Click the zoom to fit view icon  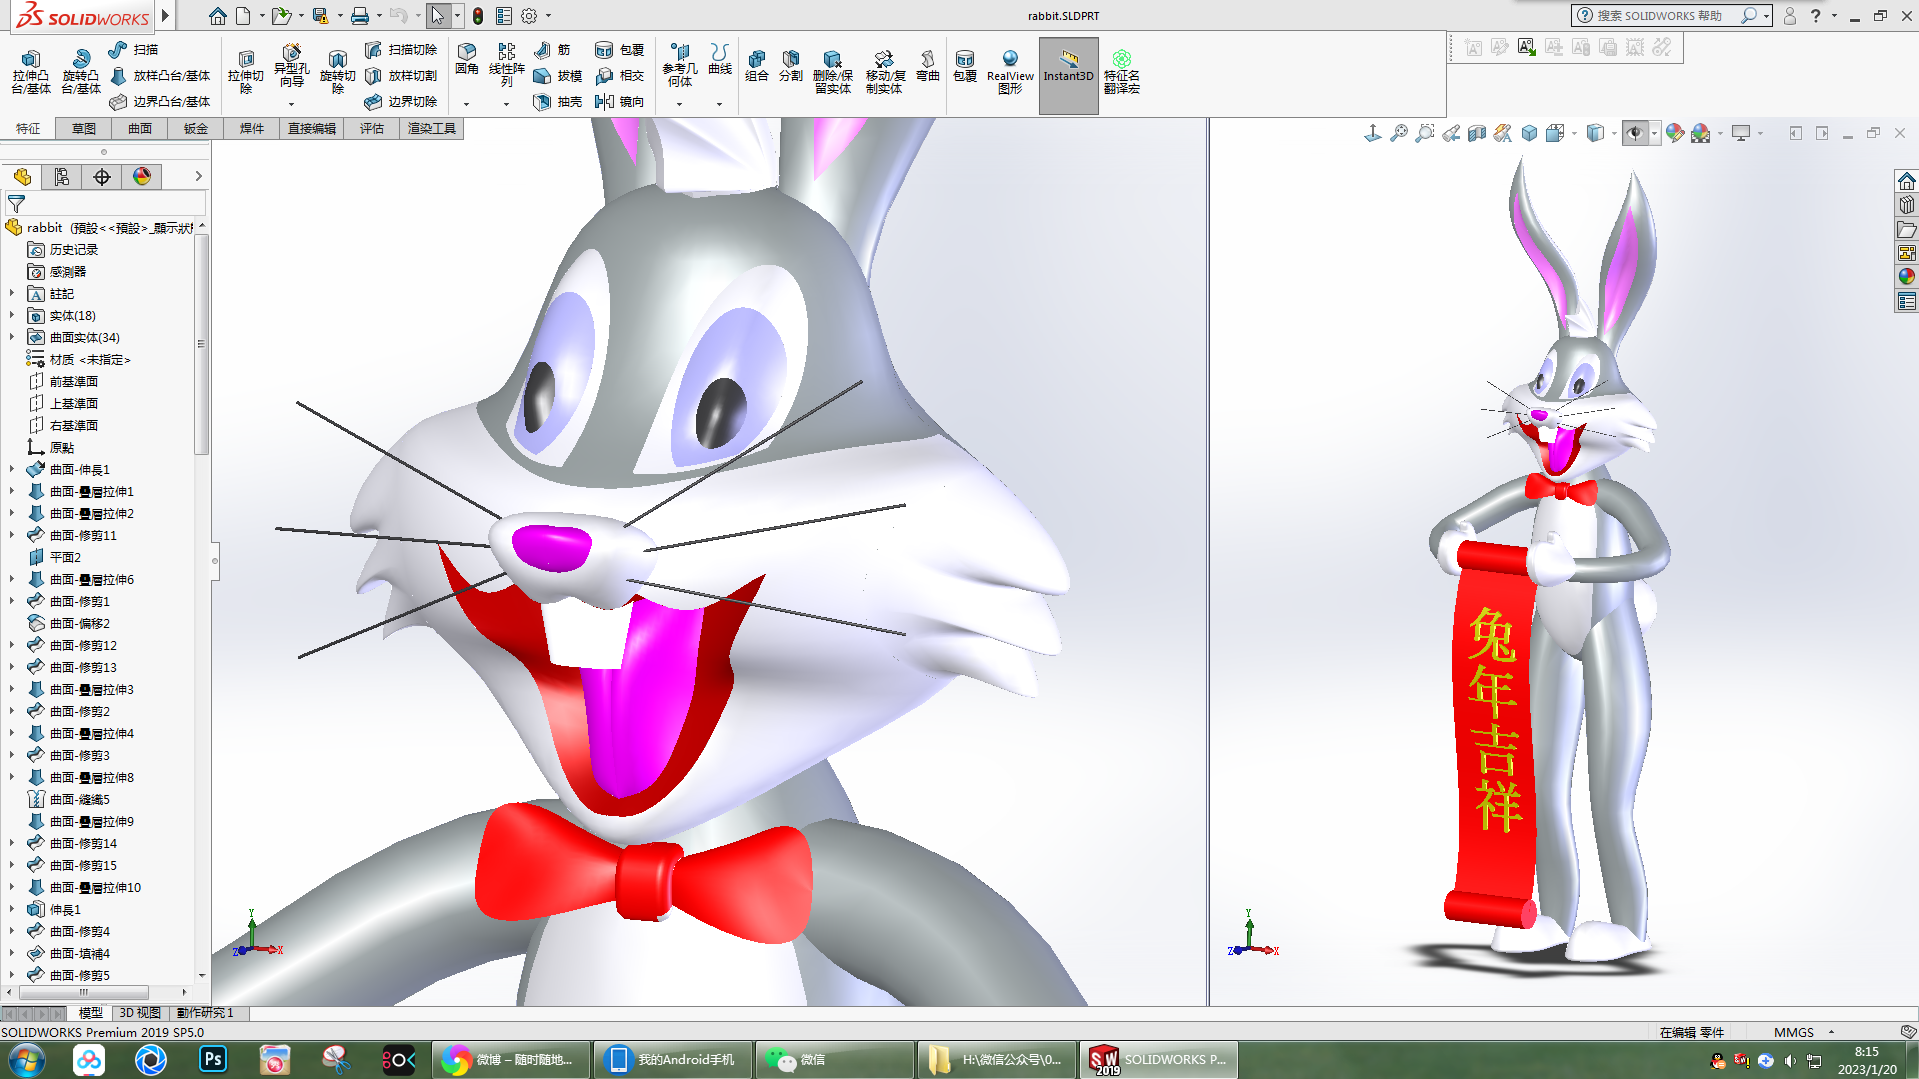click(x=1399, y=133)
